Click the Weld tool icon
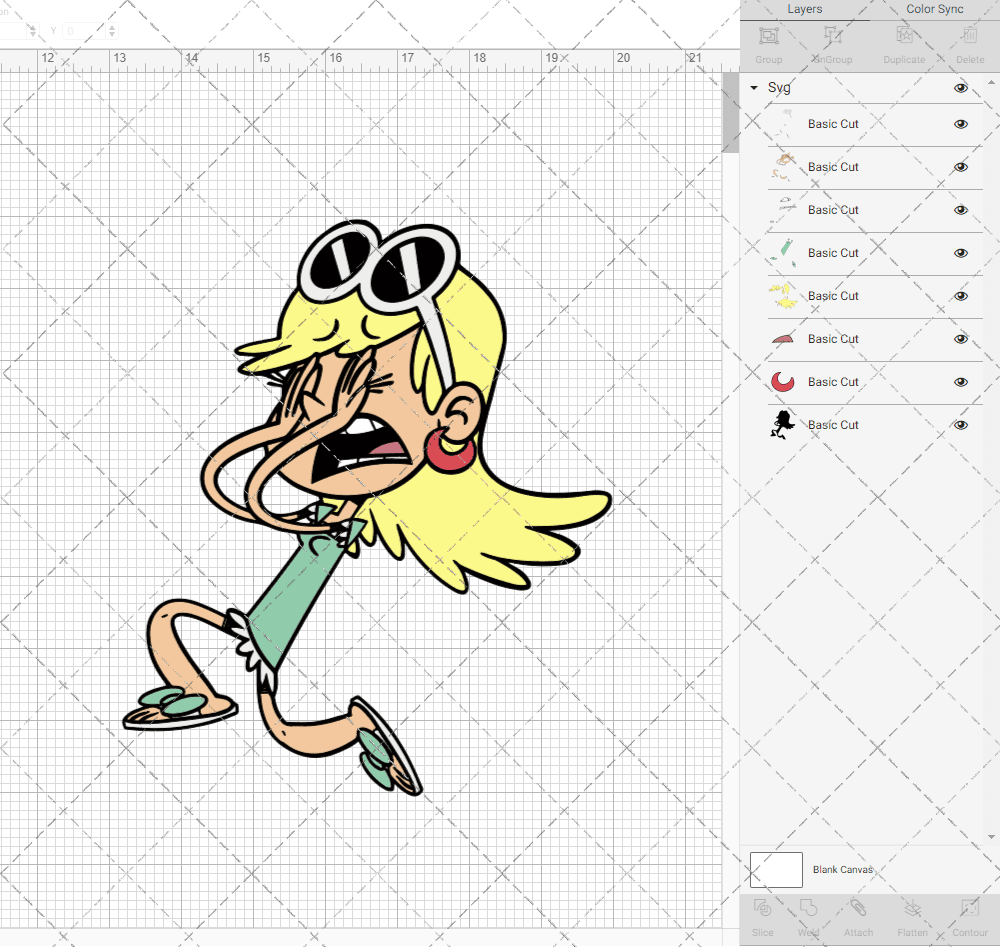1000x947 pixels. tap(808, 908)
